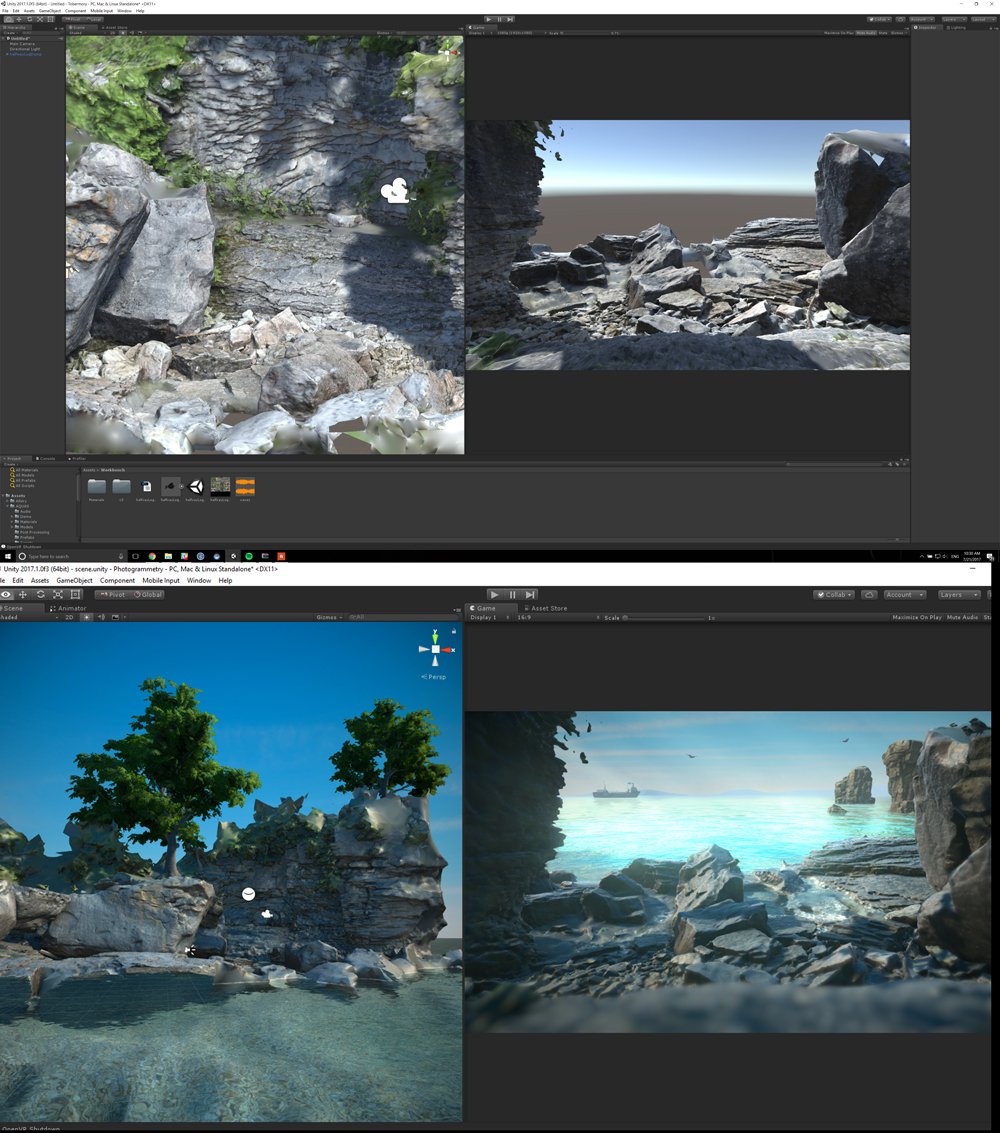Select All Materials favorite search
The height and width of the screenshot is (1133, 1000).
coord(24,470)
